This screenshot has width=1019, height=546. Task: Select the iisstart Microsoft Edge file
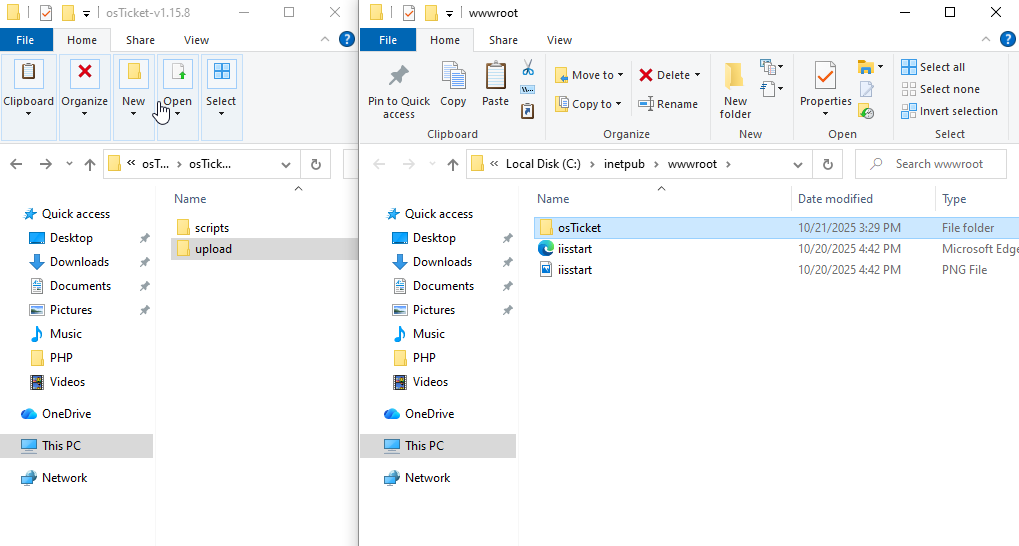[x=776, y=249]
